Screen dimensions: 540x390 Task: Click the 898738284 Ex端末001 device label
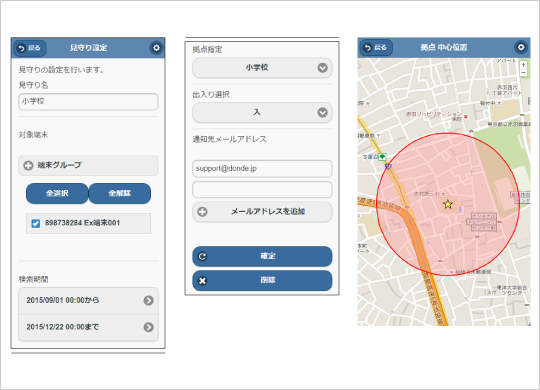click(82, 223)
